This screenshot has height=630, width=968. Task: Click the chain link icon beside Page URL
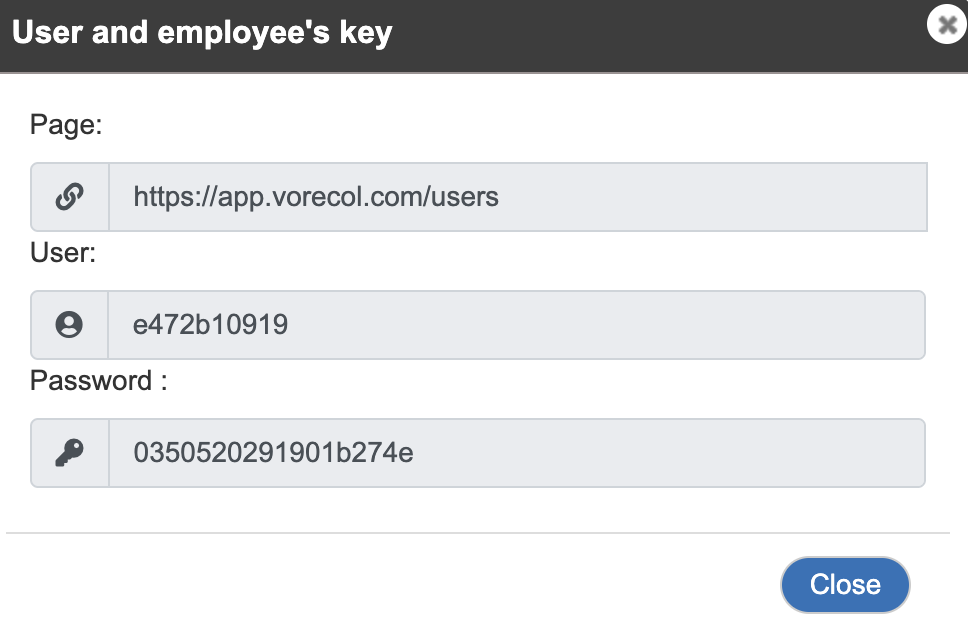point(69,197)
